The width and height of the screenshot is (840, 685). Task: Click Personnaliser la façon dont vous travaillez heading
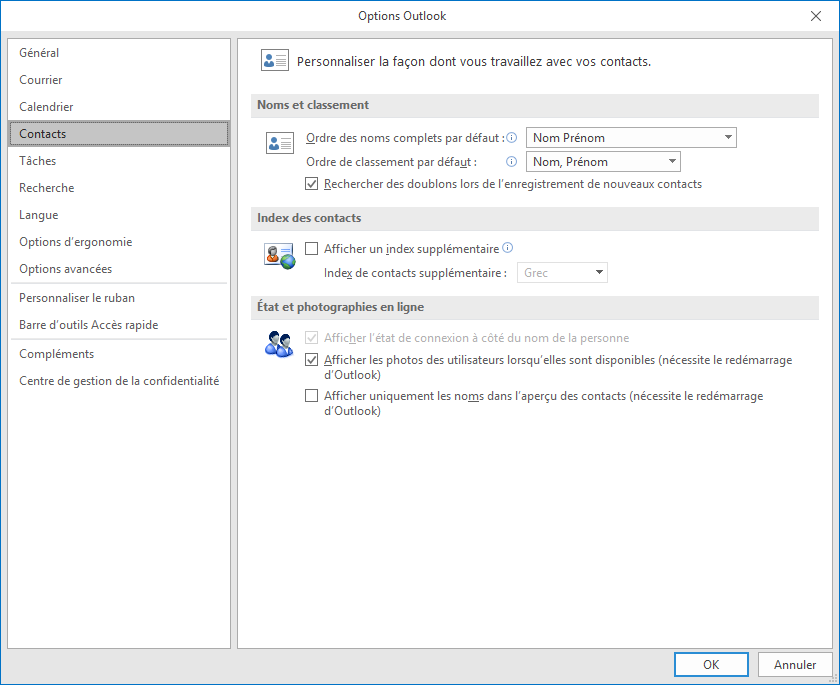(474, 62)
